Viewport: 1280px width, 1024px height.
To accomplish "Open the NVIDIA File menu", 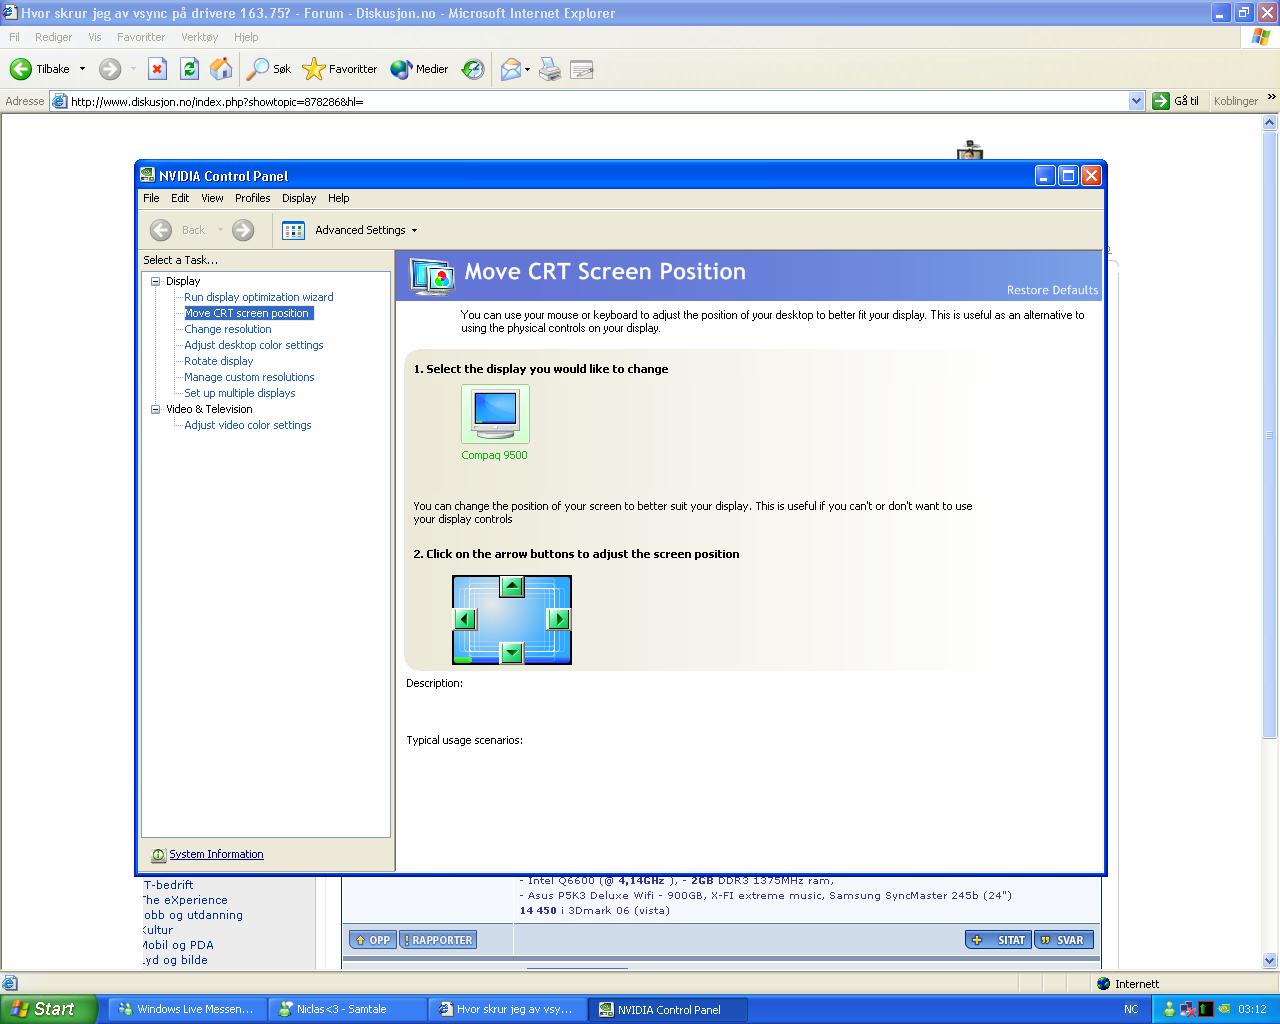I will (151, 198).
